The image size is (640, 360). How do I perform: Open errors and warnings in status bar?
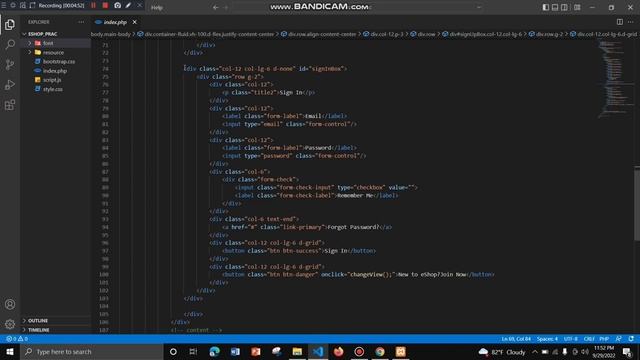tap(17, 339)
